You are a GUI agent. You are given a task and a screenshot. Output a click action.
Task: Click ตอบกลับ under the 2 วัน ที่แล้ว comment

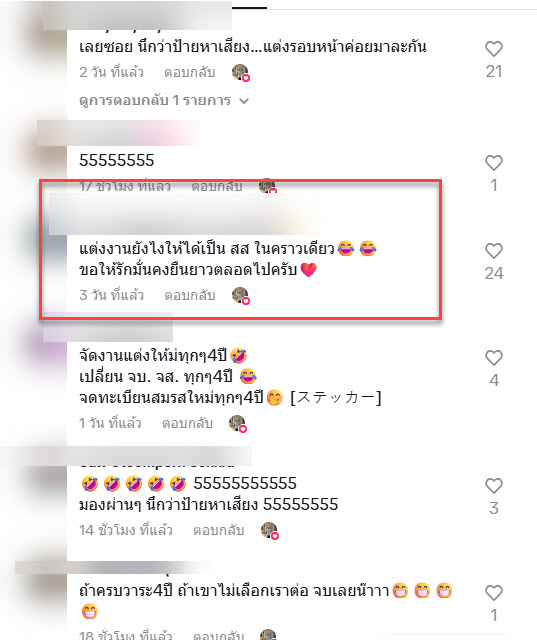pyautogui.click(x=189, y=72)
